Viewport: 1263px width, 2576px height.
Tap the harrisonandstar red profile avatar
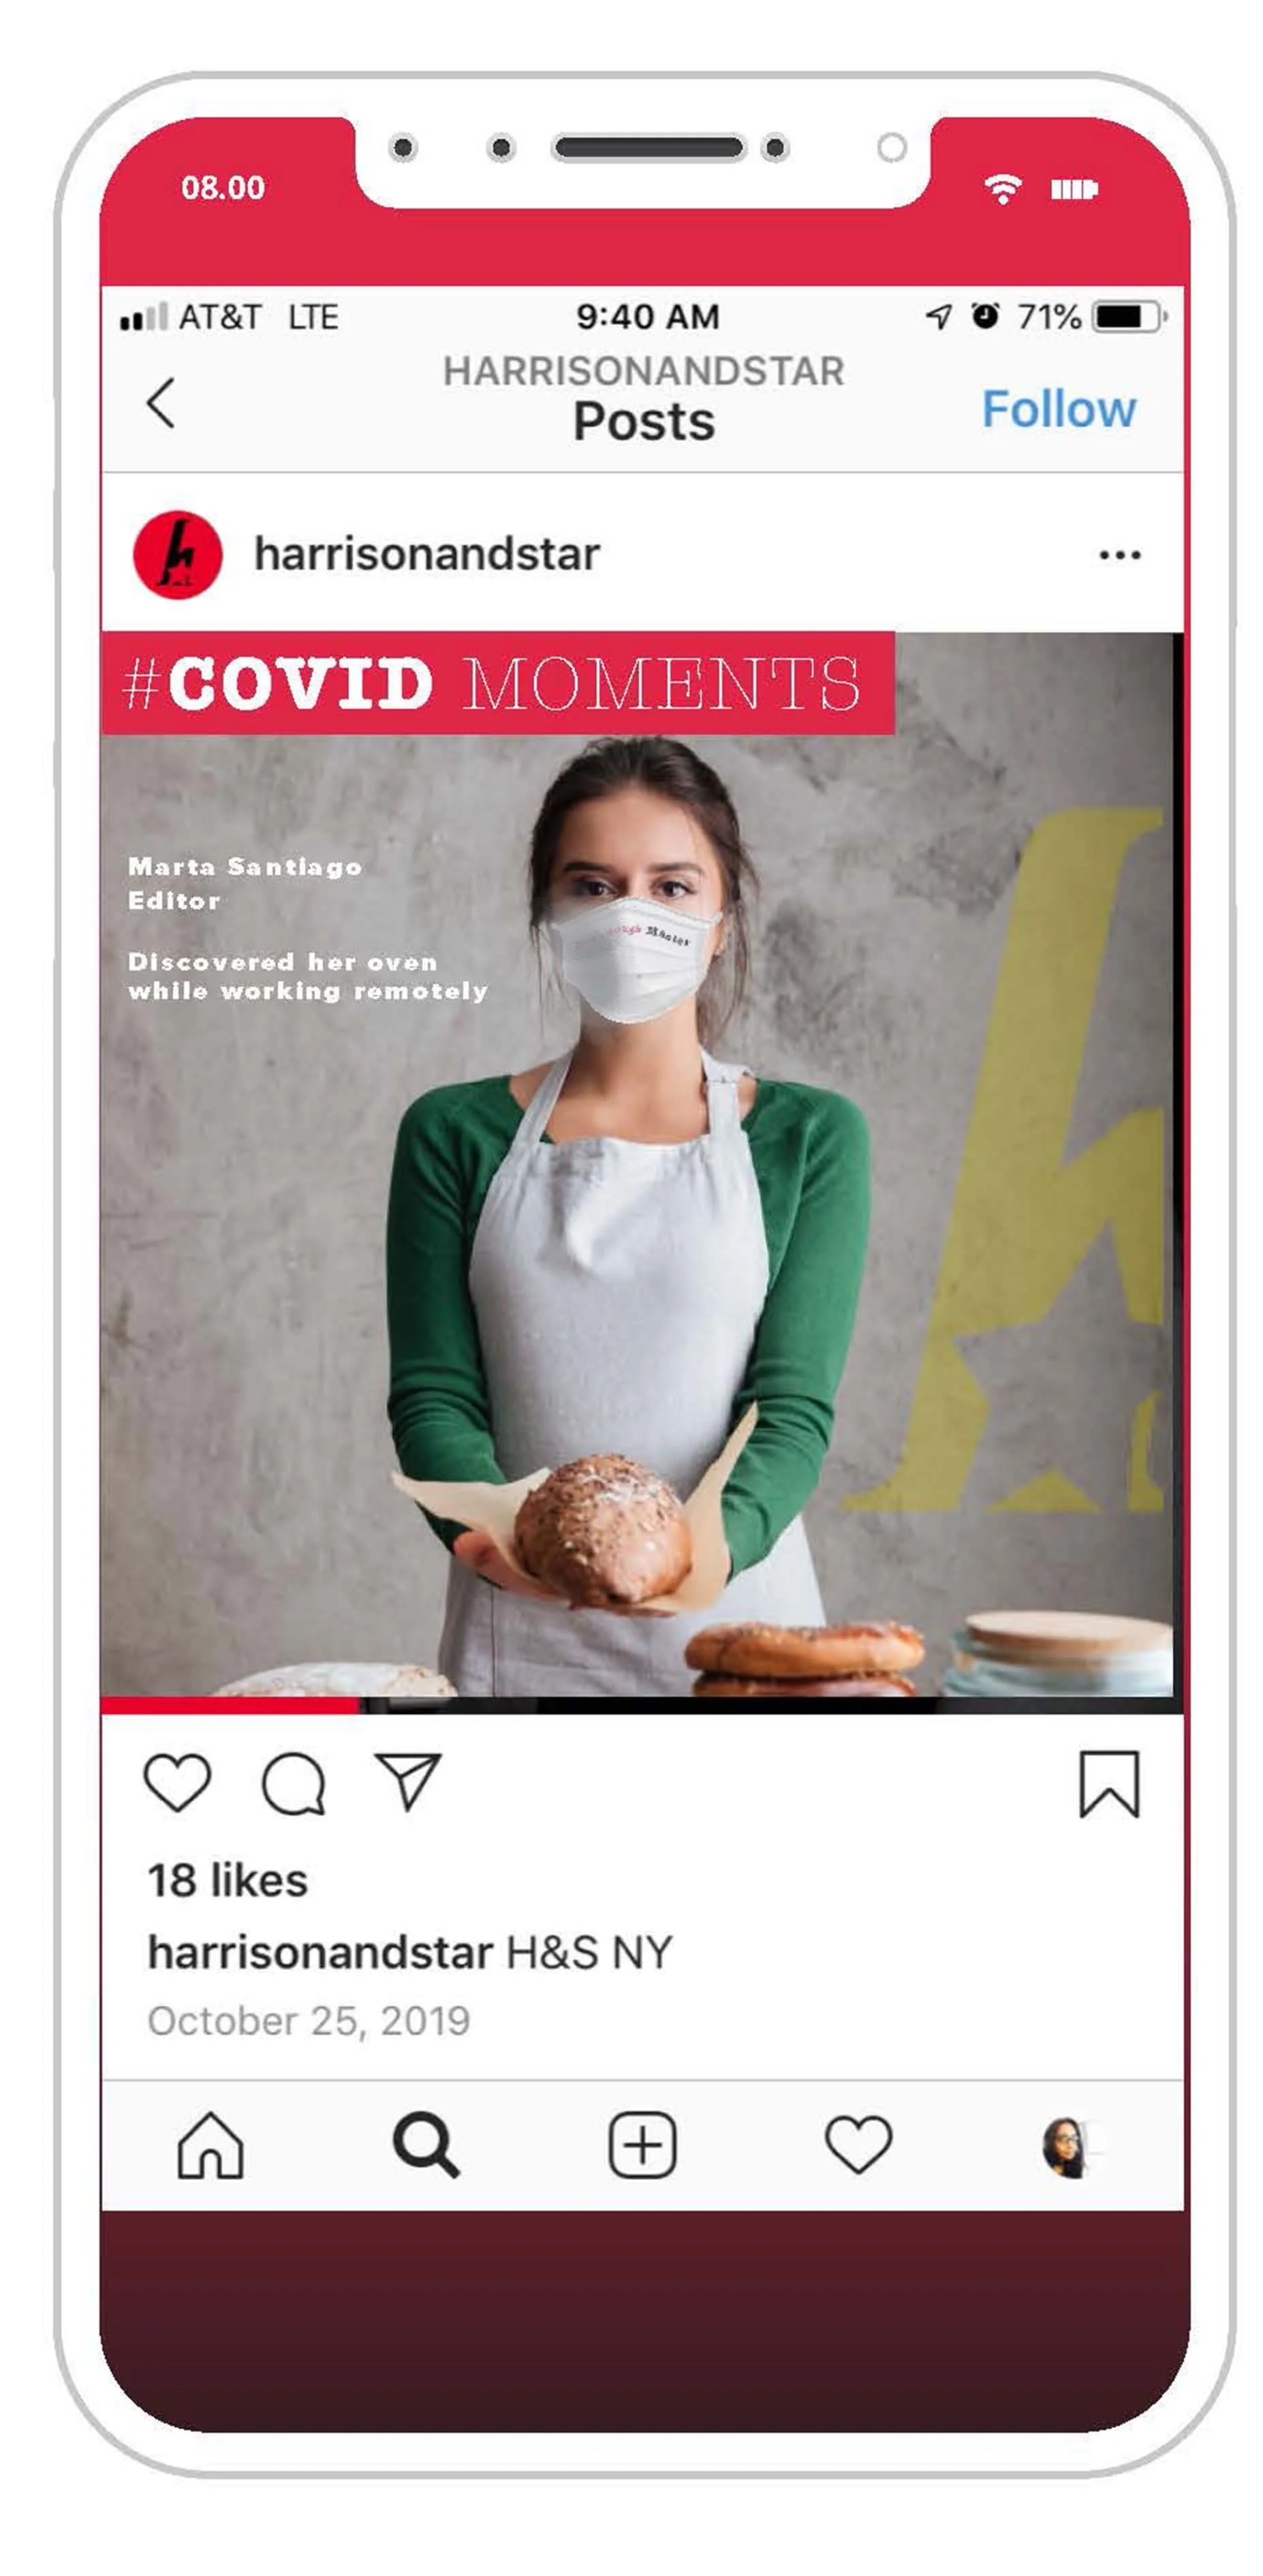point(178,555)
